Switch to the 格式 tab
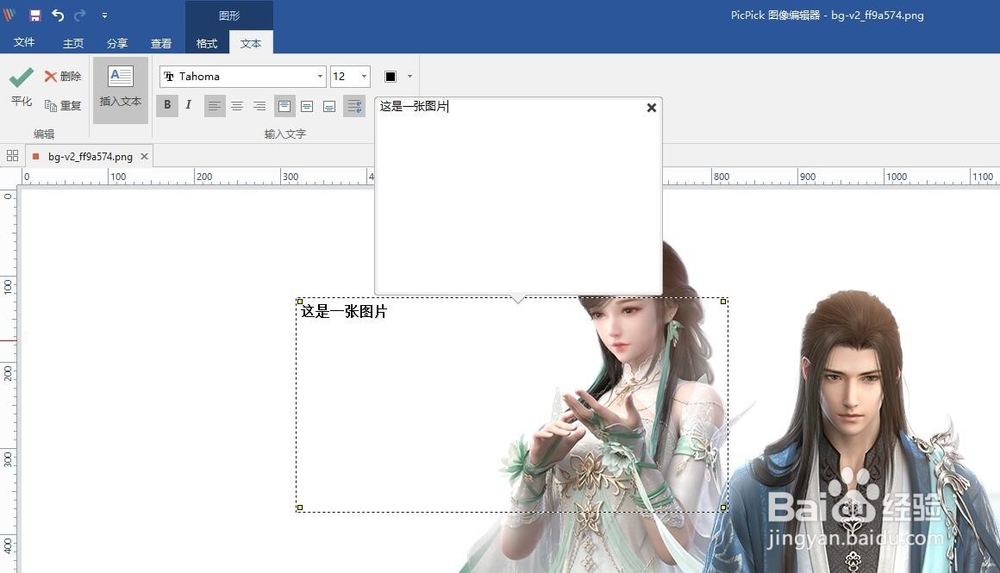The height and width of the screenshot is (573, 1000). pos(207,43)
